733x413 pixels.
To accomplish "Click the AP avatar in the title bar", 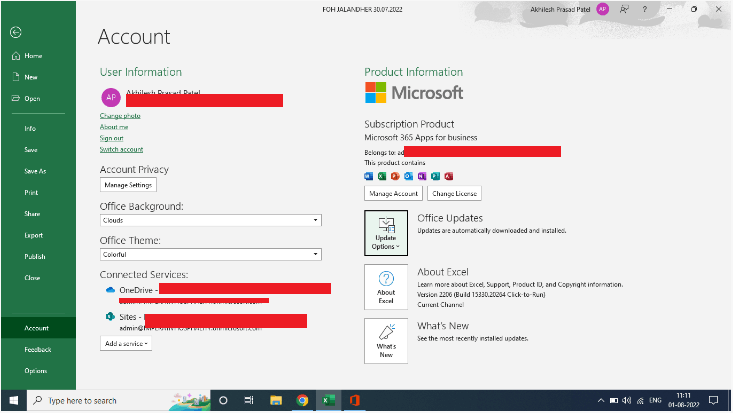I will tap(603, 9).
